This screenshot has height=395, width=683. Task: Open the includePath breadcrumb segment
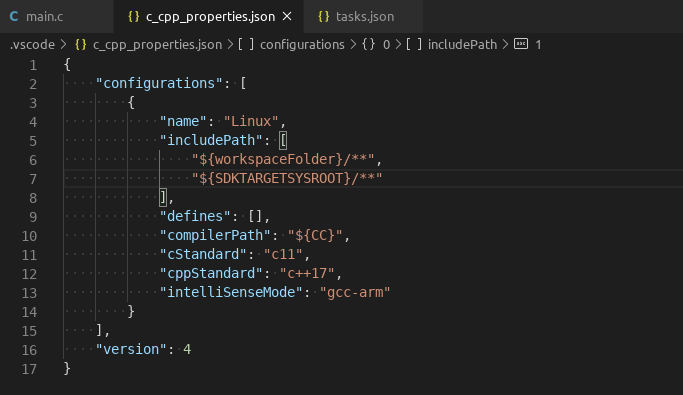click(x=462, y=44)
